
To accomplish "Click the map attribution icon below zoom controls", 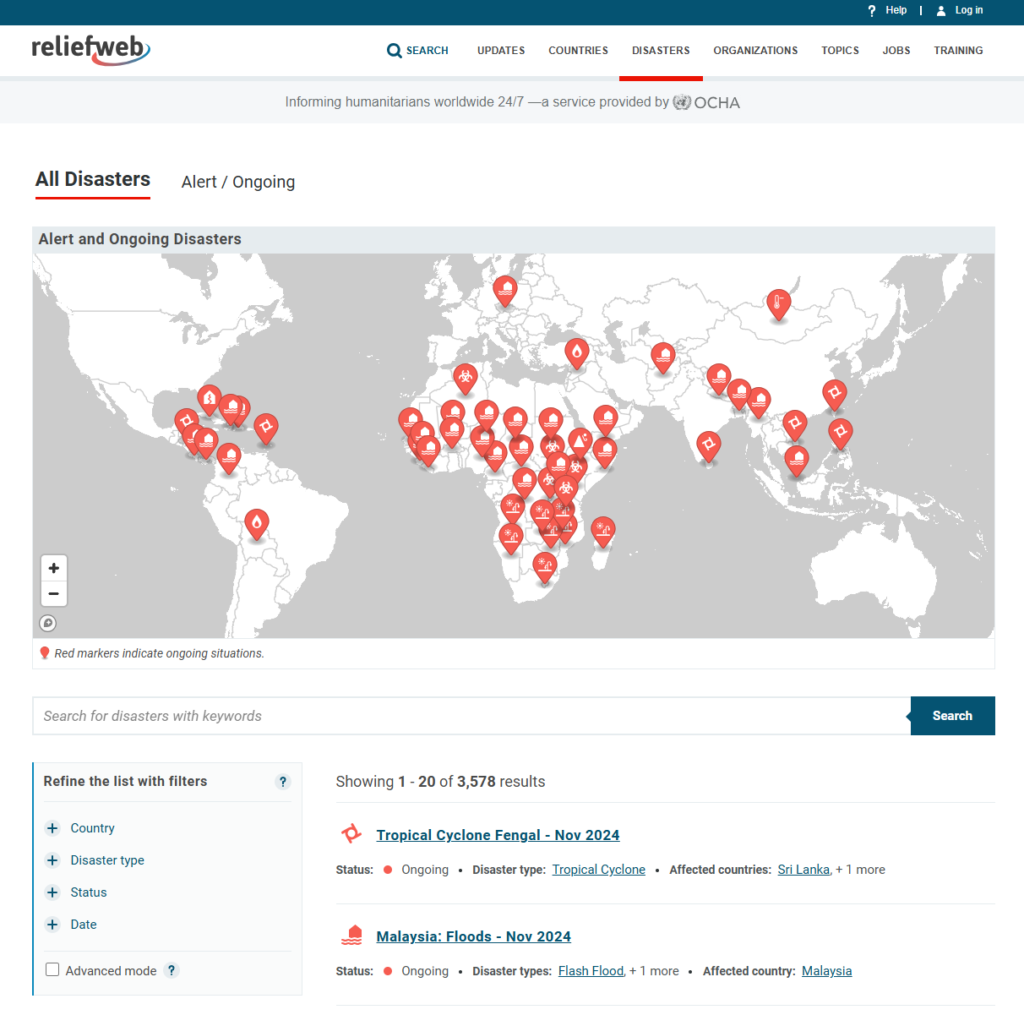I will point(48,623).
